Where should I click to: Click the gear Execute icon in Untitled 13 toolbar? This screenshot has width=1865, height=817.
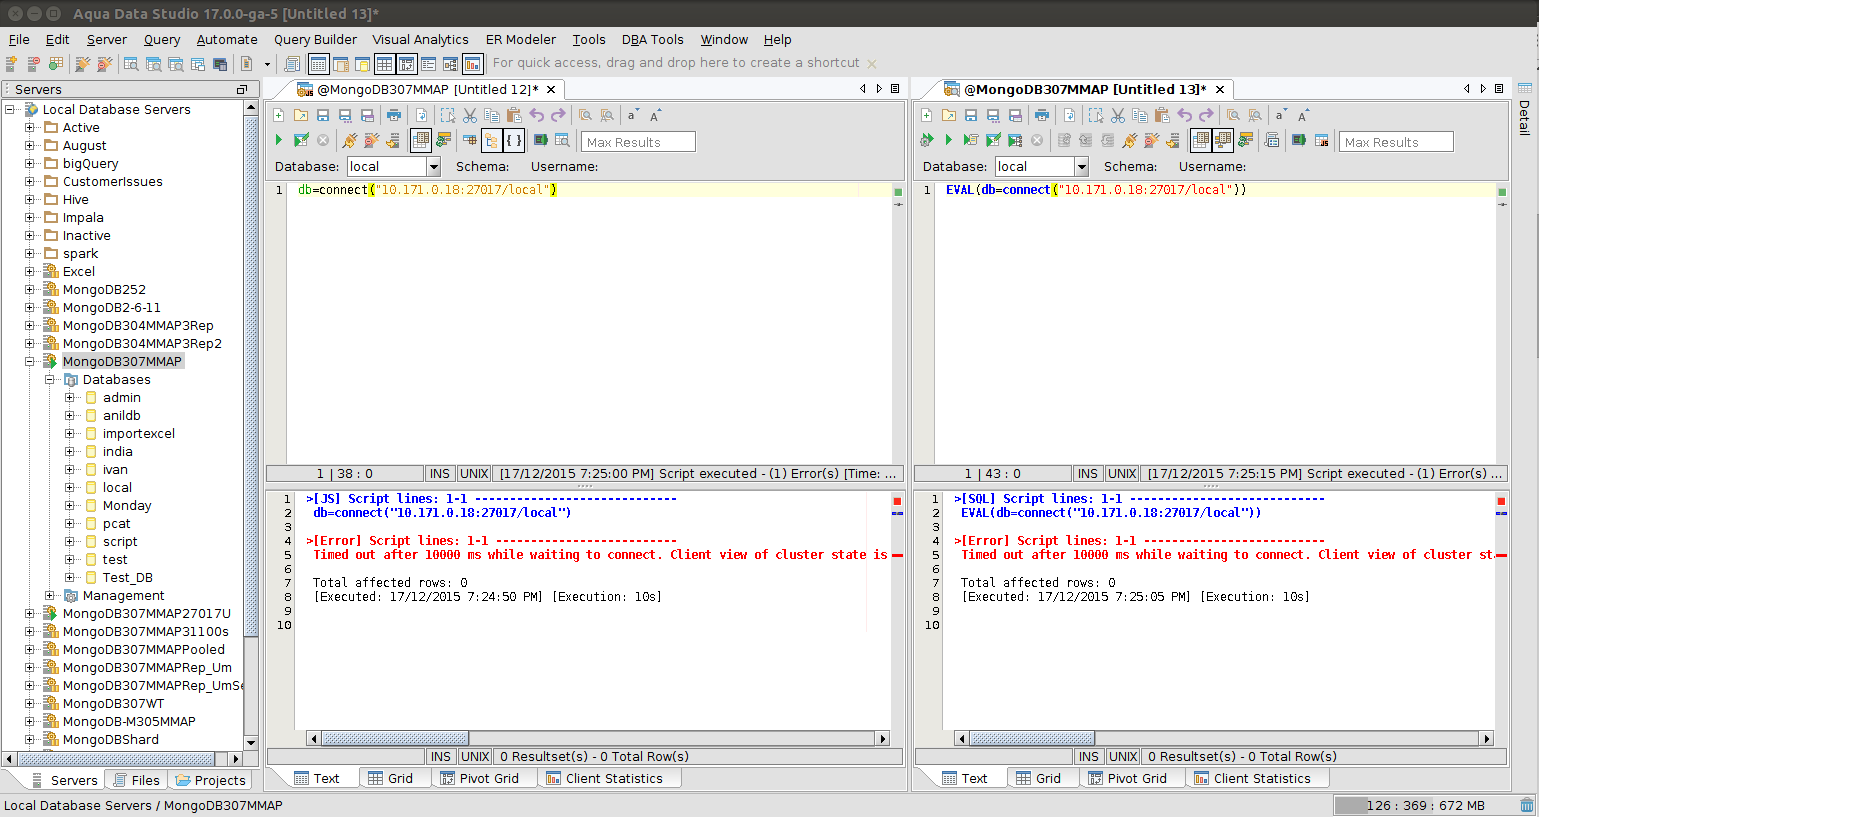[927, 141]
